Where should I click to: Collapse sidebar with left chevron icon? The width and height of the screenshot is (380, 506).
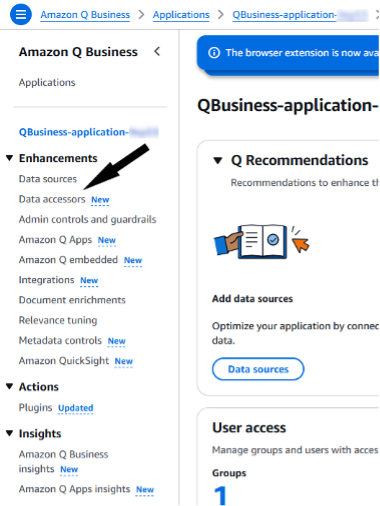point(157,52)
